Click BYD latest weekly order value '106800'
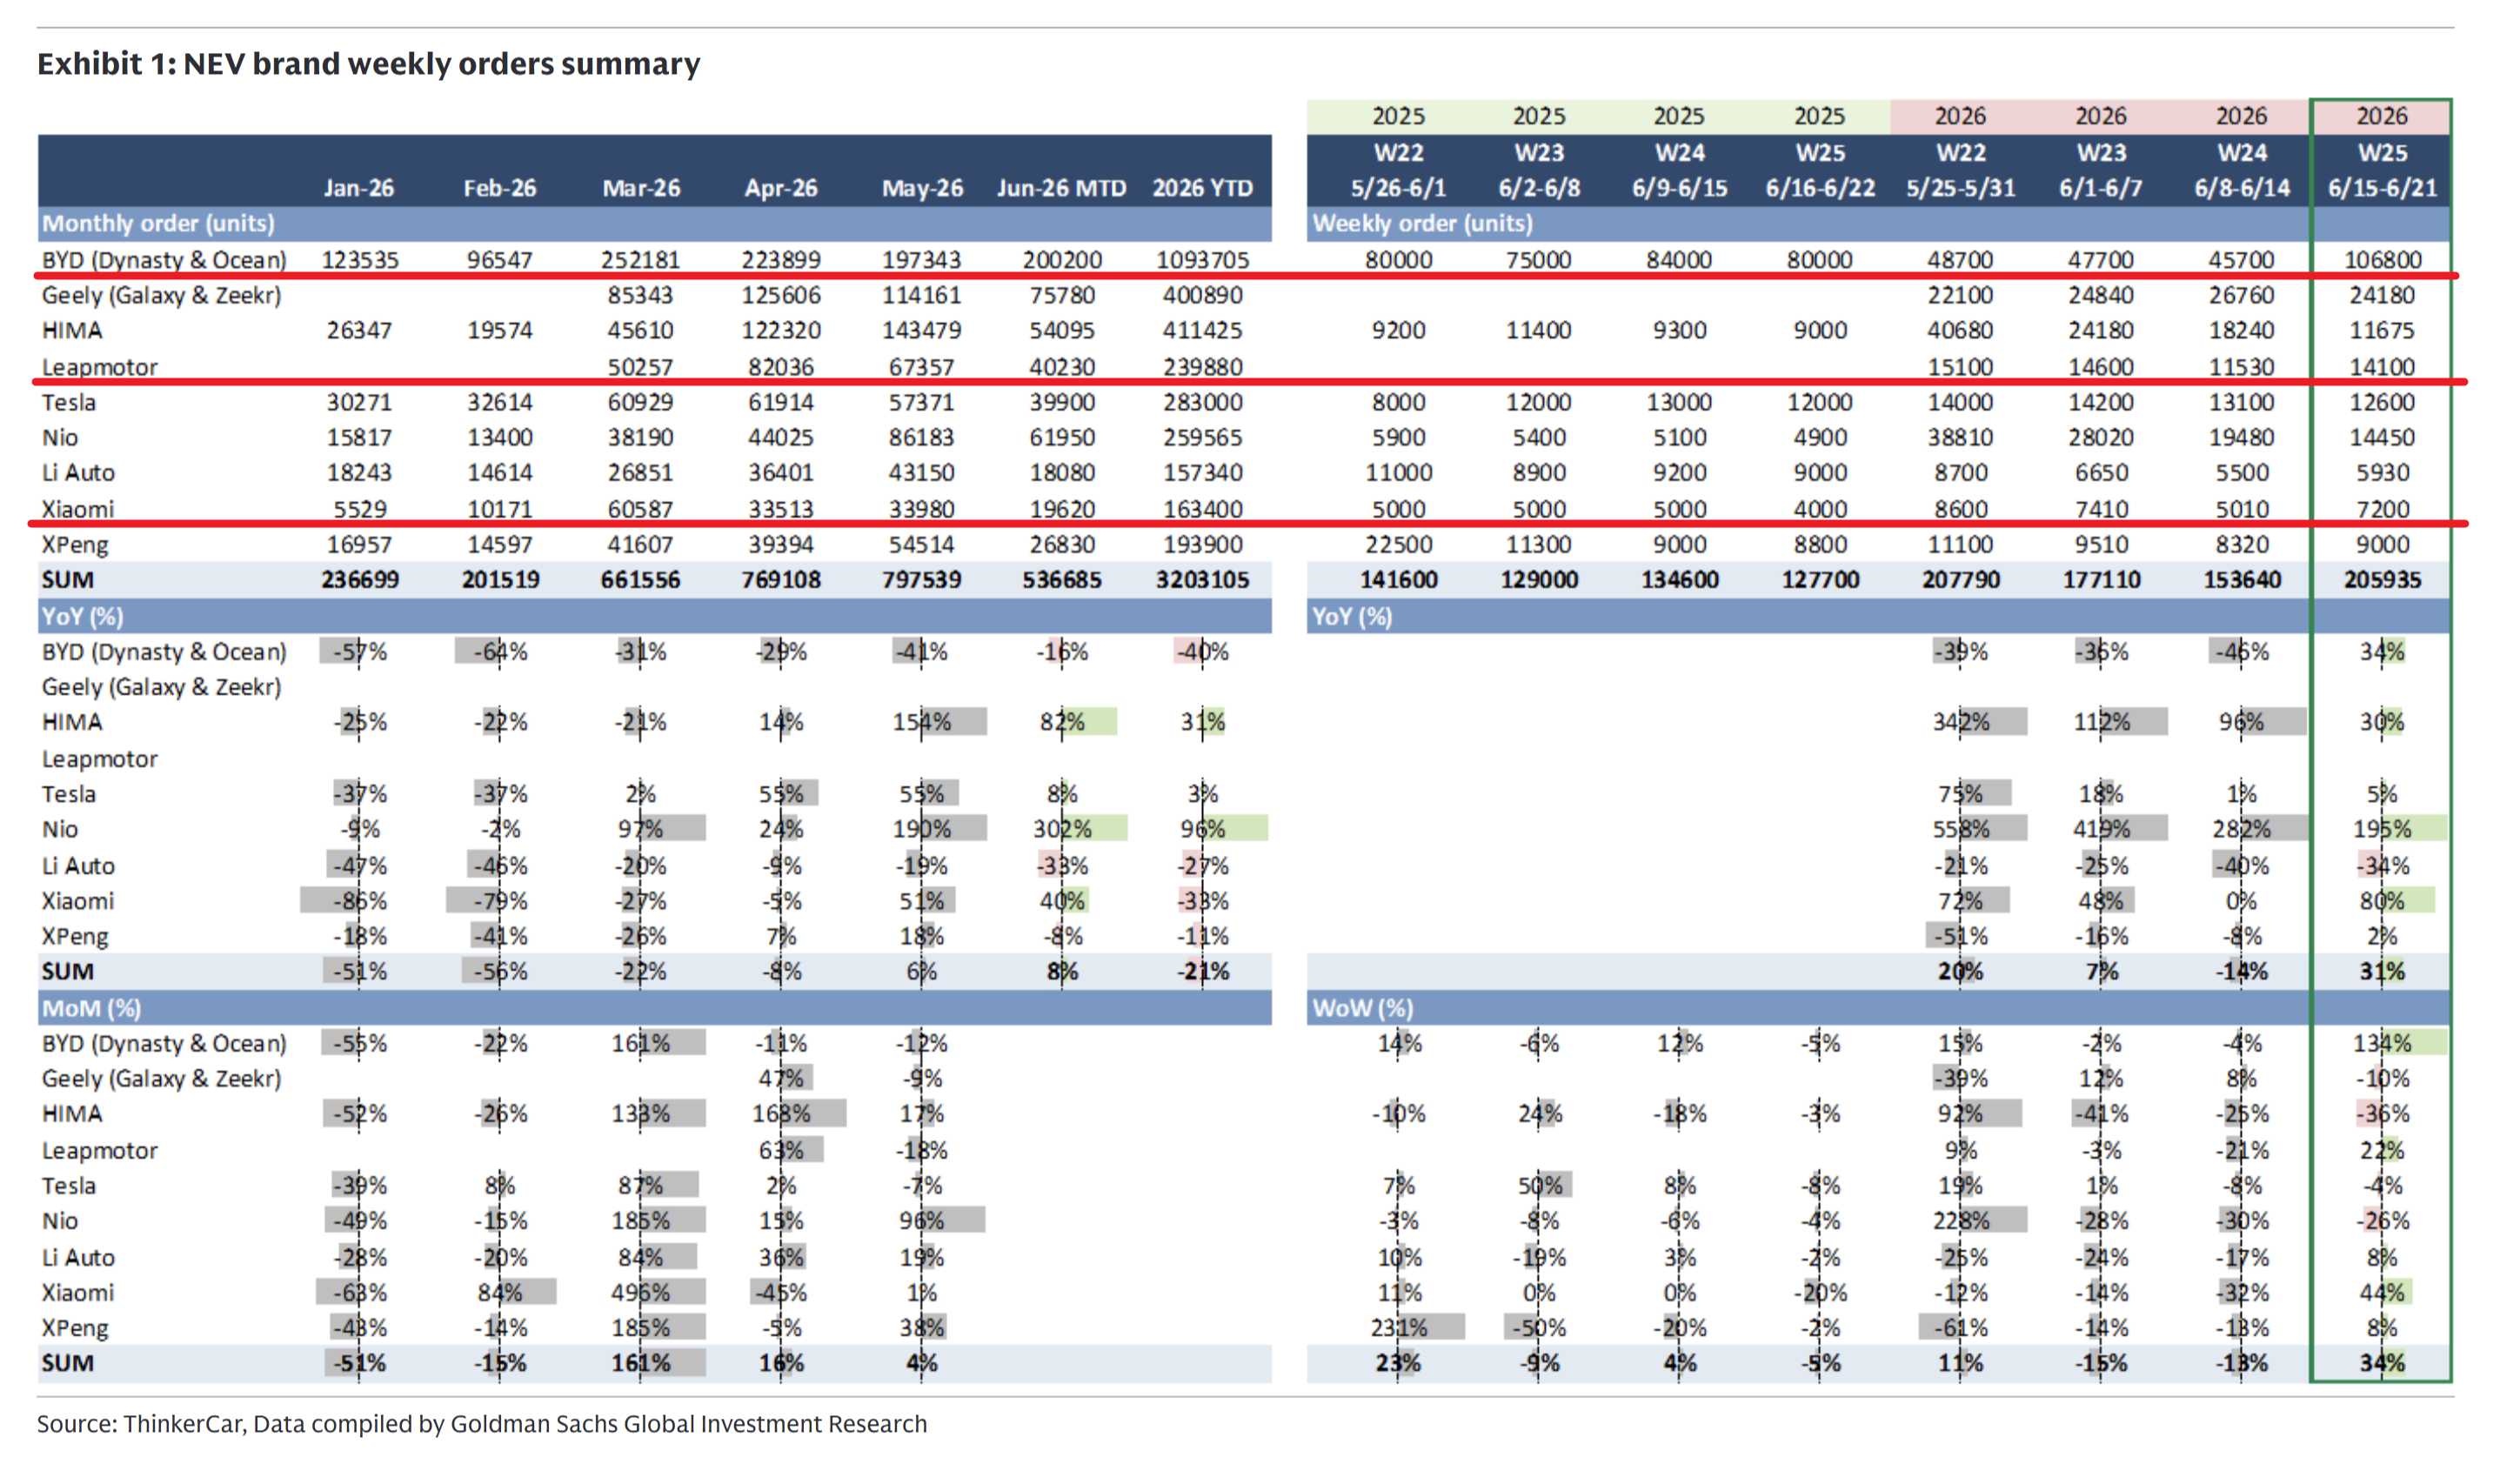The image size is (2520, 1464). (2383, 260)
